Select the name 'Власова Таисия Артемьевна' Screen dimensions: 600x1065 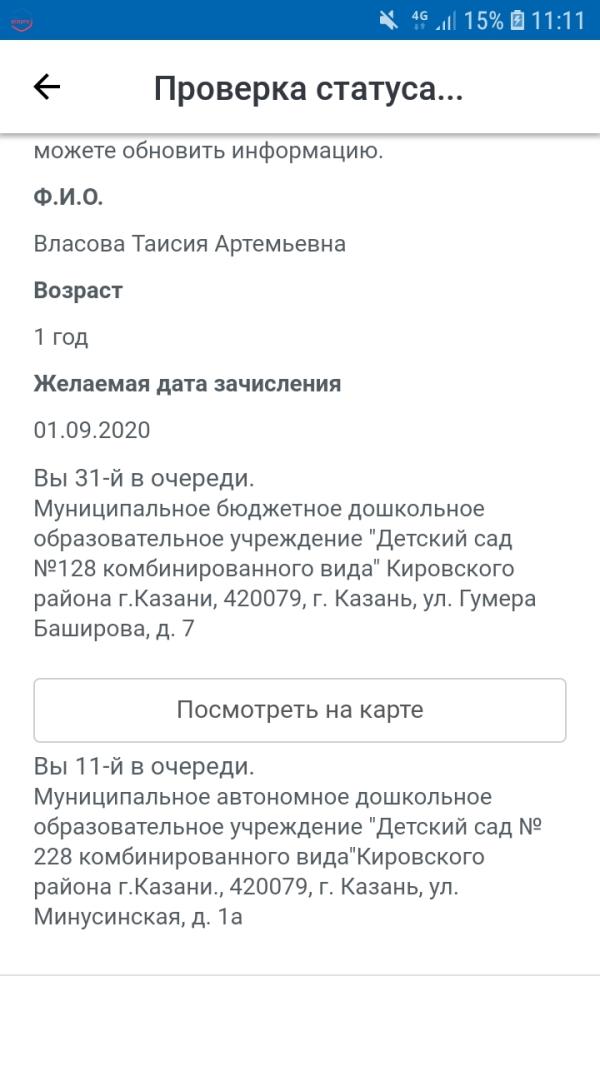190,244
